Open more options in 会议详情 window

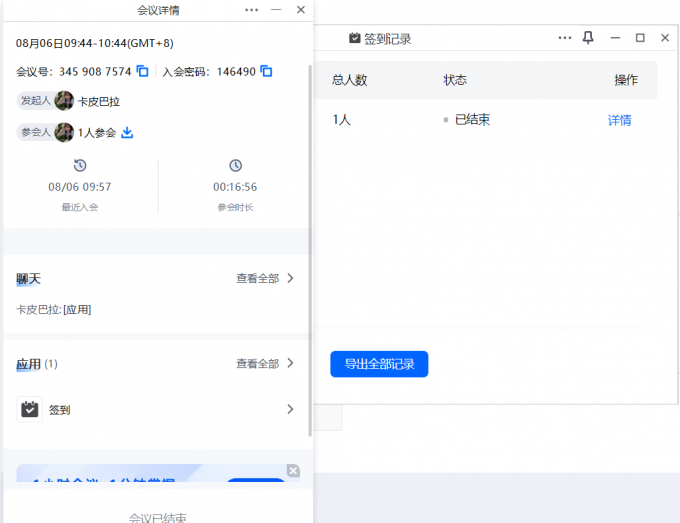(x=252, y=10)
